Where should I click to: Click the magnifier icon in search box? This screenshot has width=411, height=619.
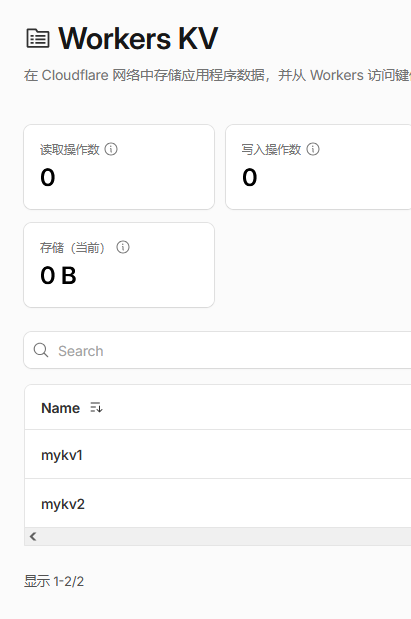(x=41, y=350)
